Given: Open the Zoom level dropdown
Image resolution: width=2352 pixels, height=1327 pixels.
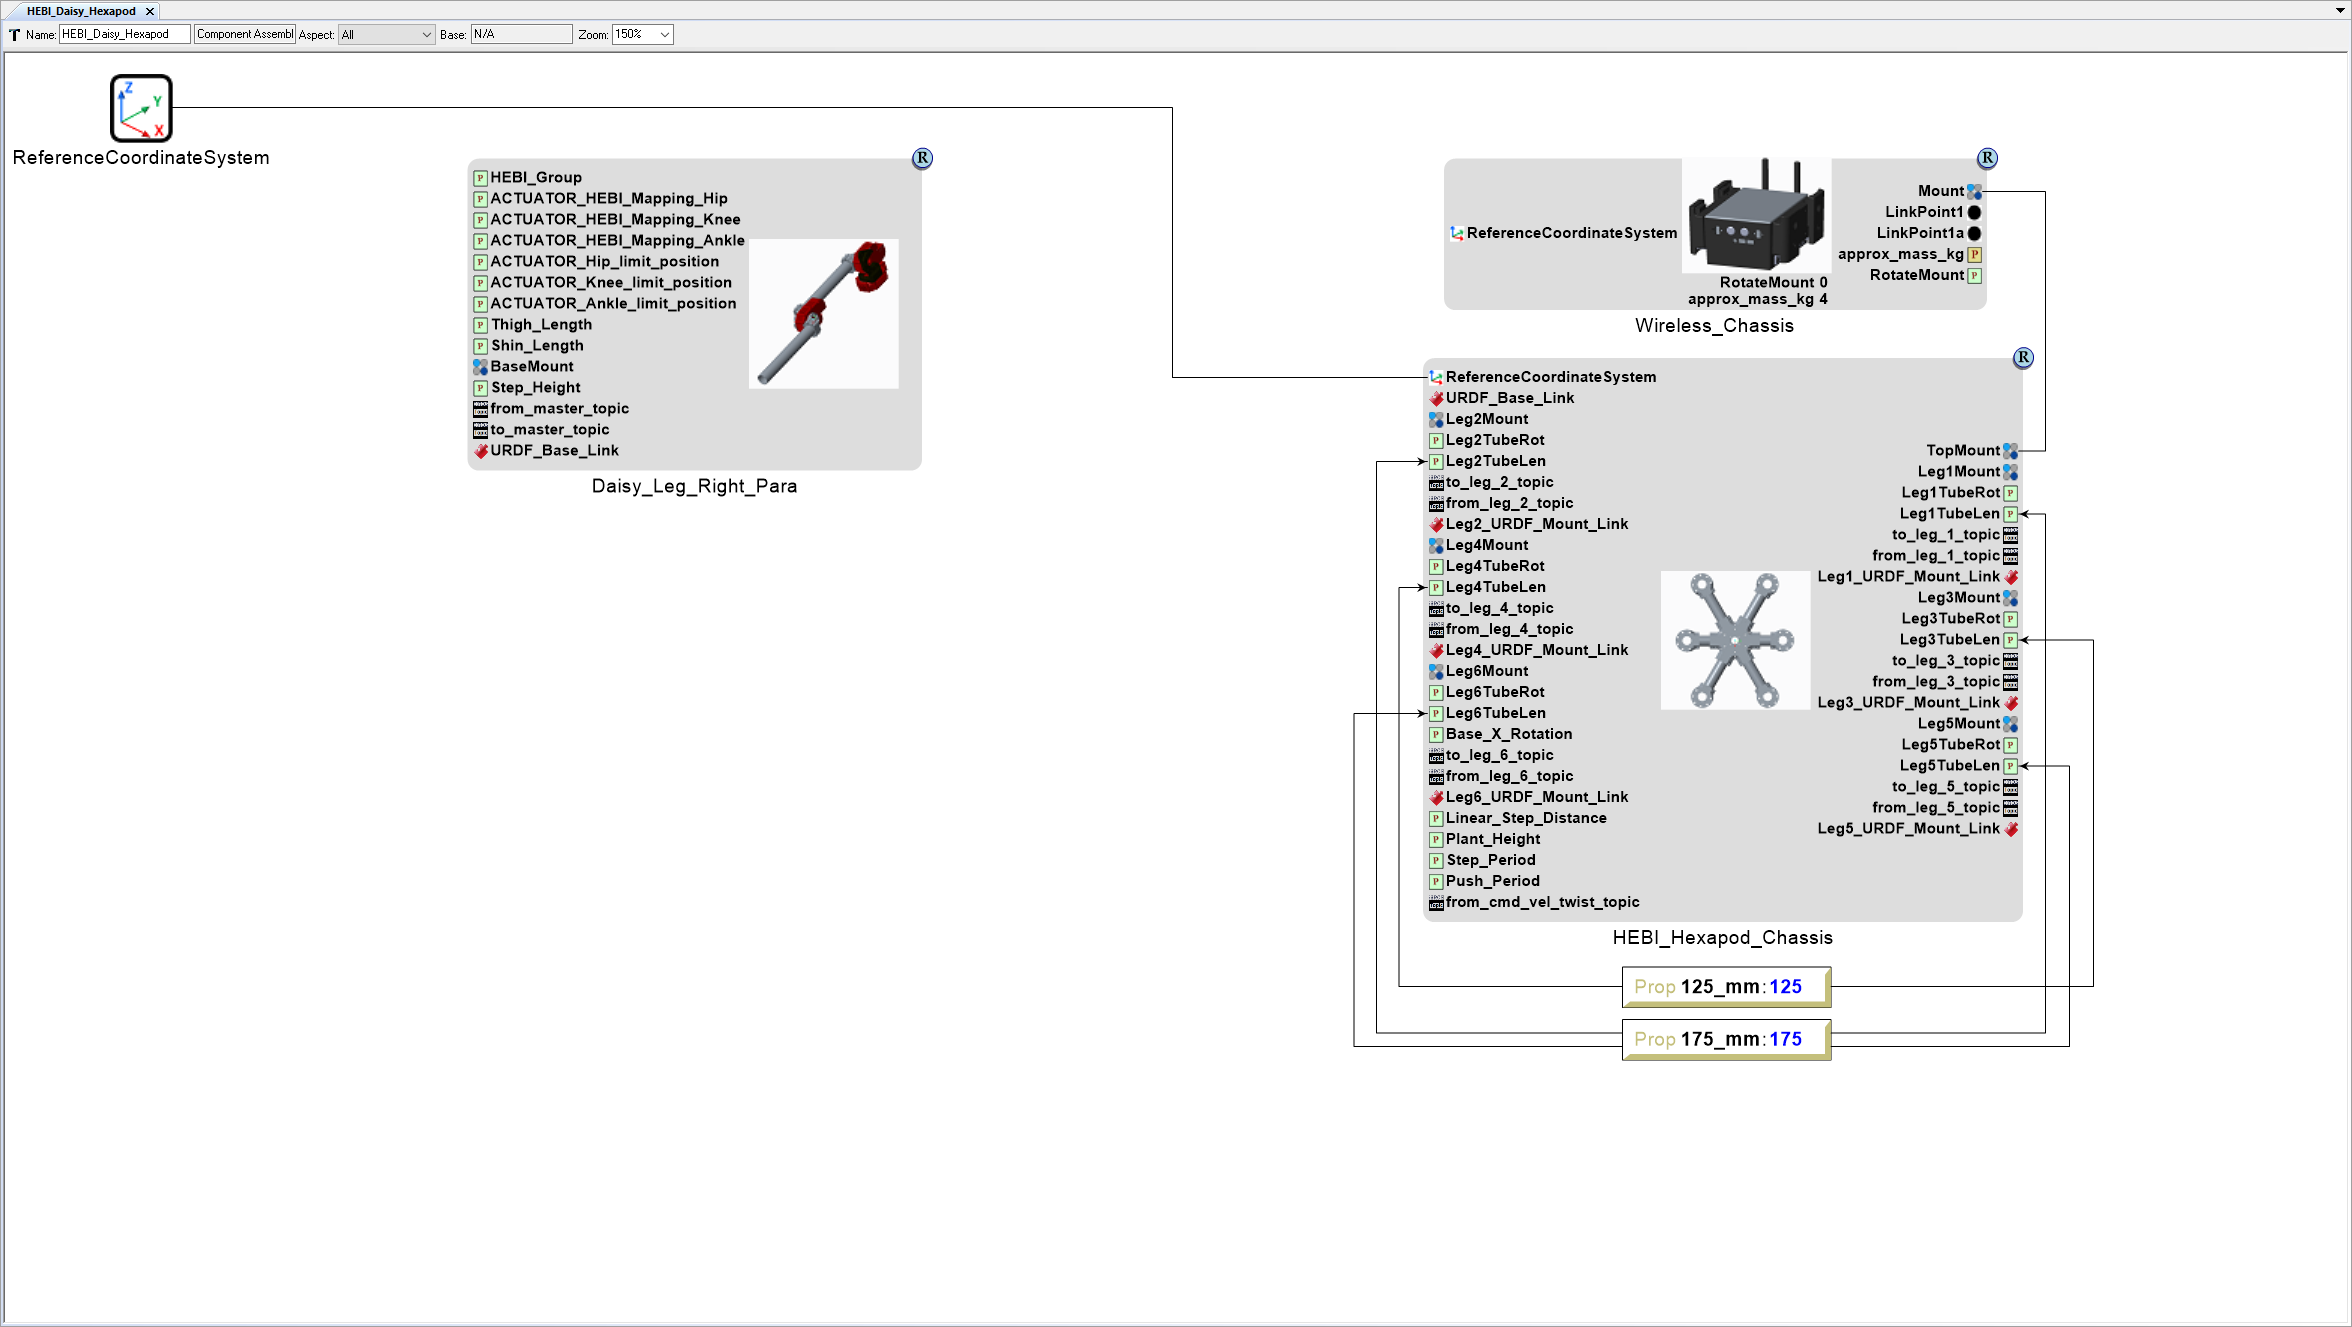Looking at the screenshot, I should tap(662, 34).
